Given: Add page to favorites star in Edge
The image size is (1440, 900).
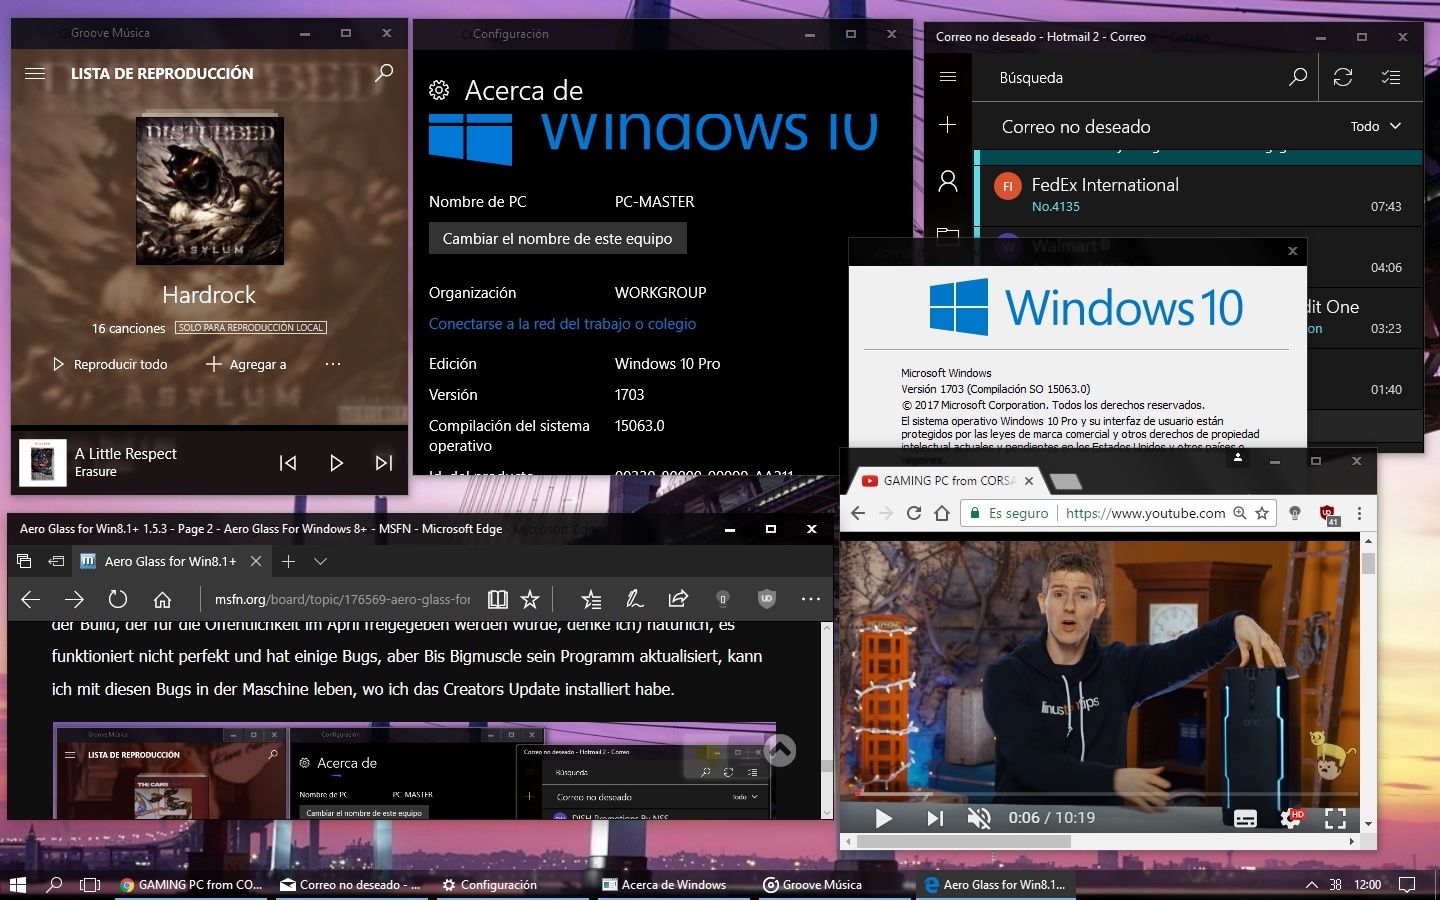Looking at the screenshot, I should [x=530, y=599].
